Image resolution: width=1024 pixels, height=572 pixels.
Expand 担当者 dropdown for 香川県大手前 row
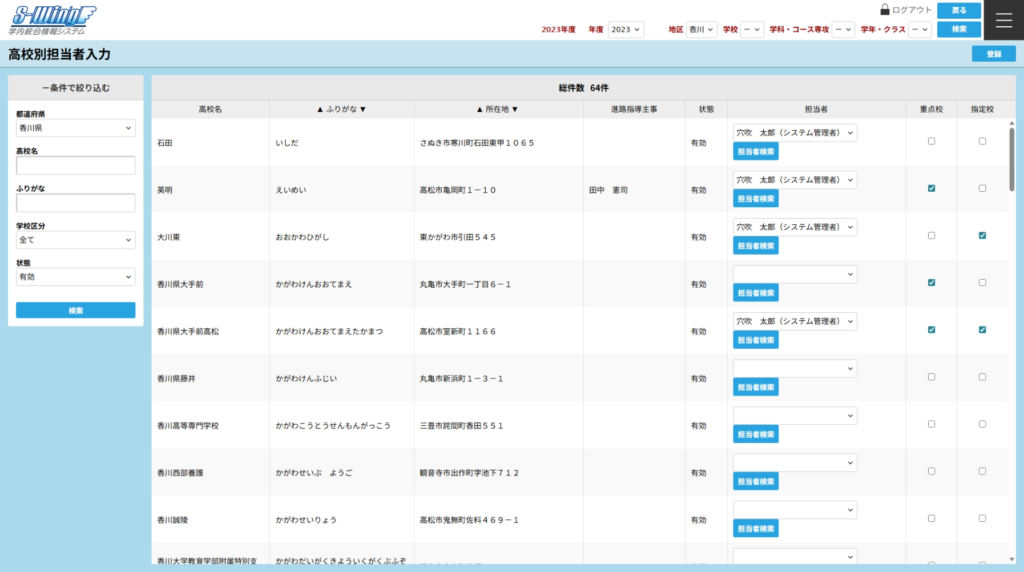click(x=794, y=274)
